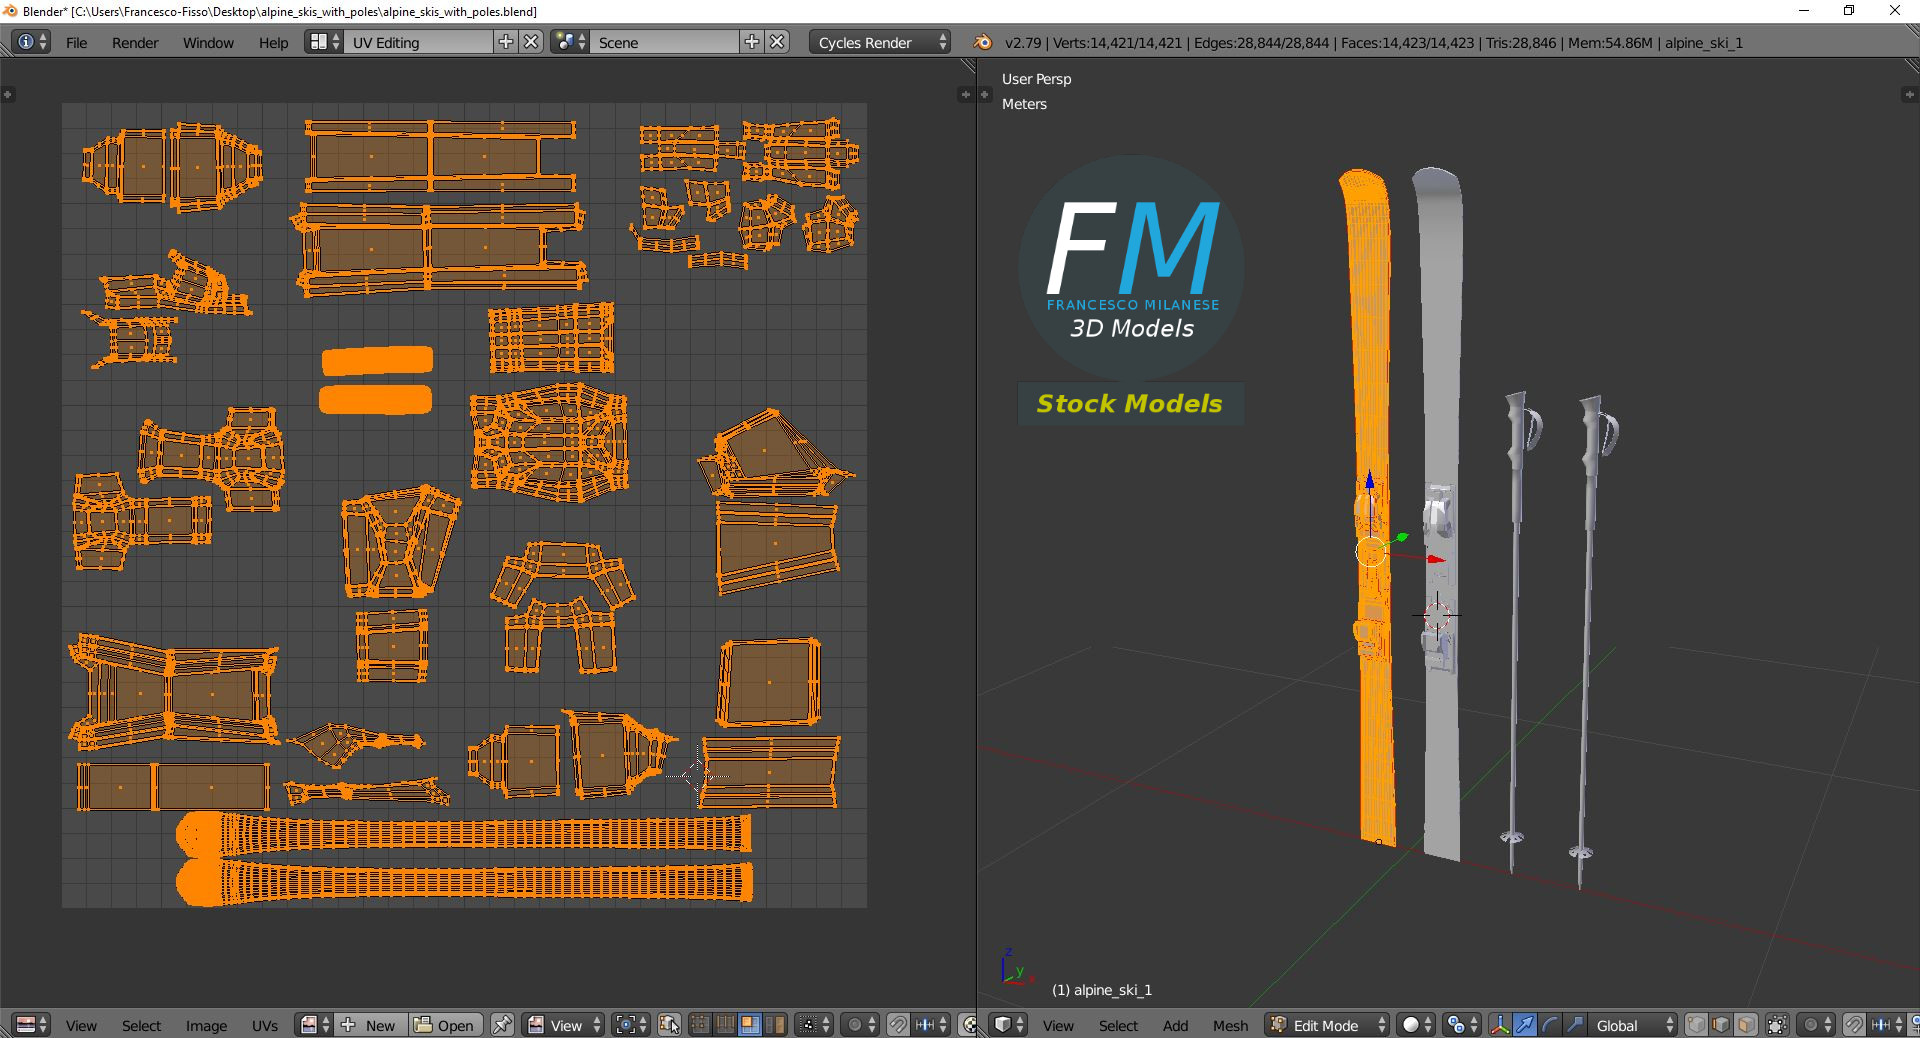Add a new screen layout
The width and height of the screenshot is (1920, 1038).
(506, 42)
